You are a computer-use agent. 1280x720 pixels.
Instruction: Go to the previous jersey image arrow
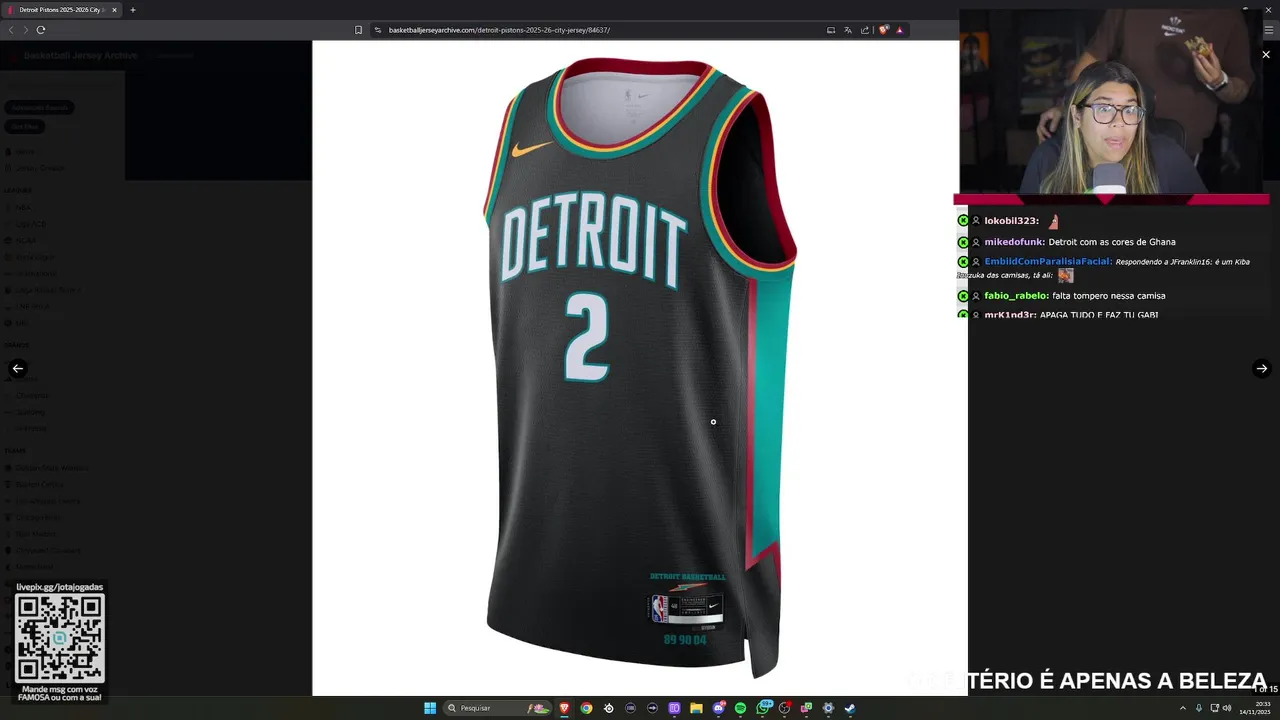pos(17,368)
